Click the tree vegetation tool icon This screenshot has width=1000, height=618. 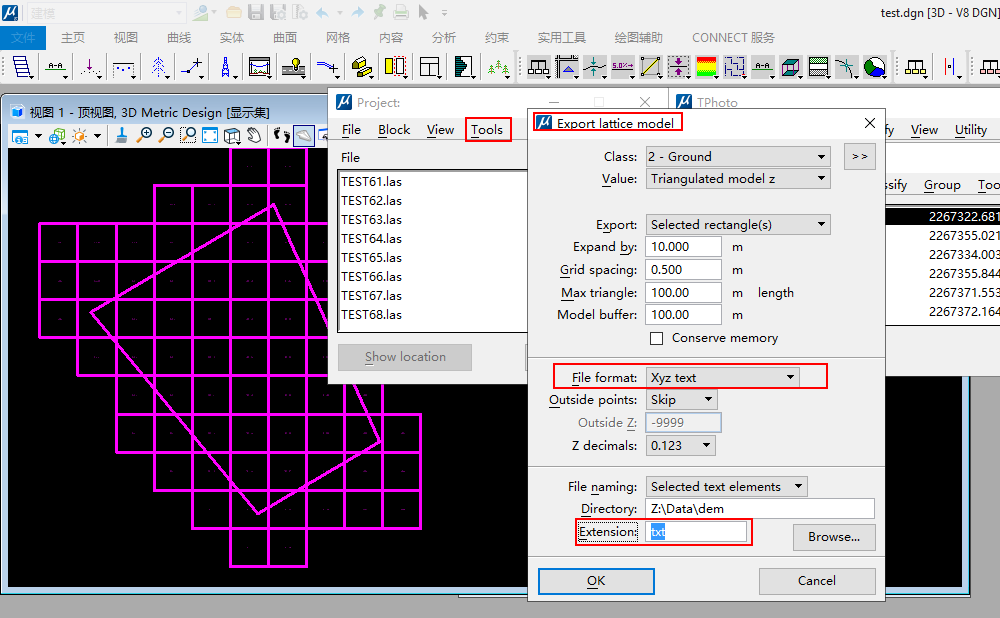tap(498, 67)
